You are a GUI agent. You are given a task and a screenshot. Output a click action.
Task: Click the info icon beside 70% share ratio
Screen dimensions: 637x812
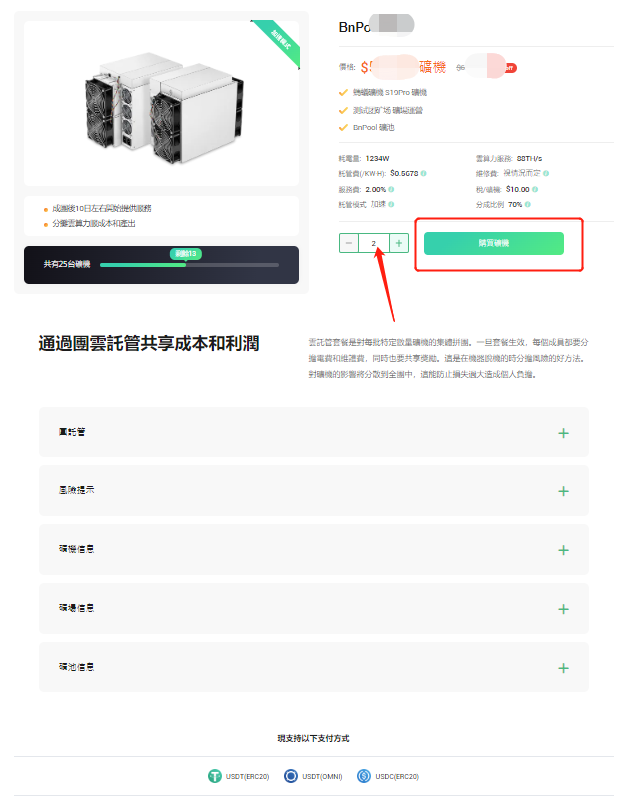(527, 205)
